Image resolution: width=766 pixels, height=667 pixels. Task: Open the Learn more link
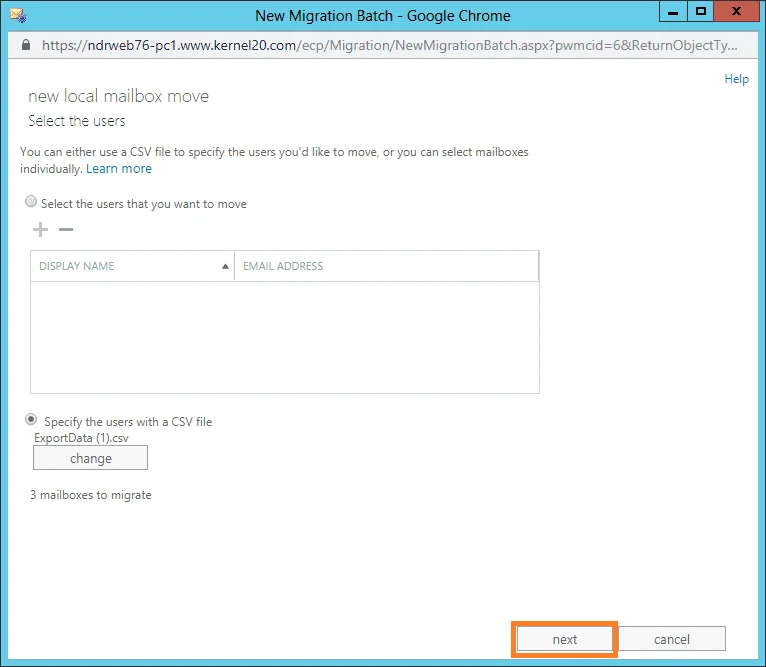click(119, 169)
